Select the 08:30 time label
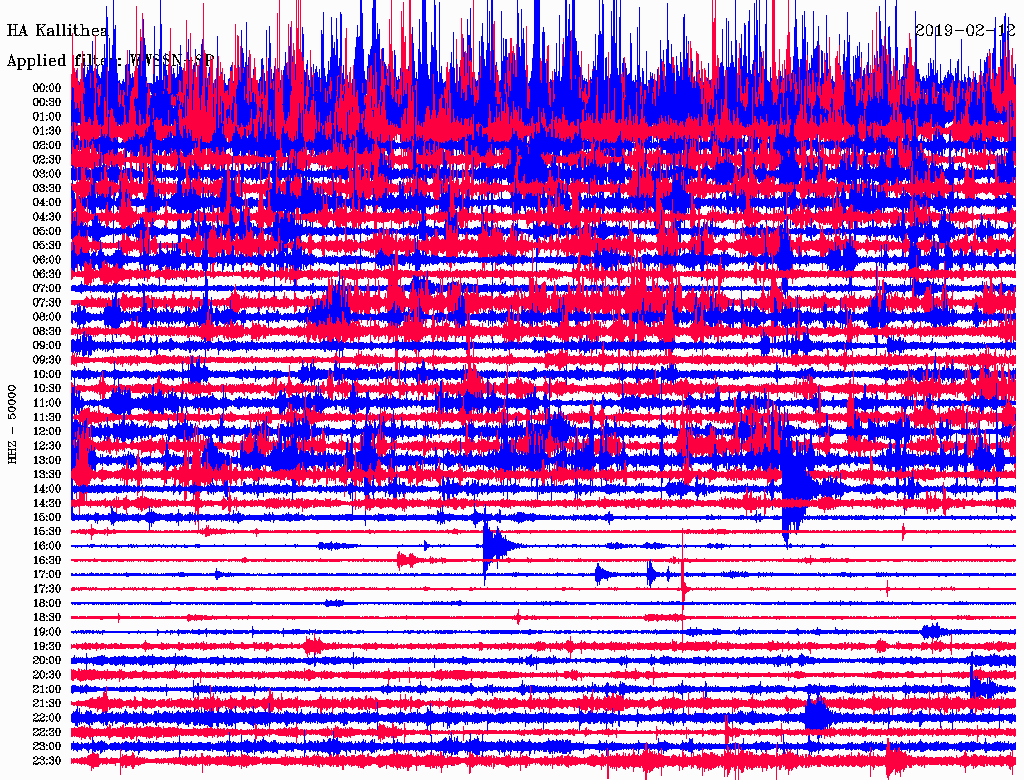 point(46,332)
